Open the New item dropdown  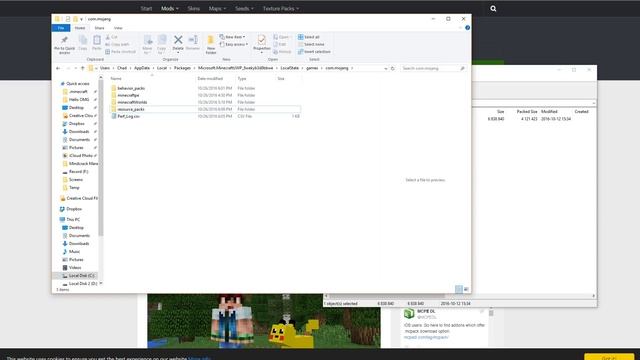point(233,37)
